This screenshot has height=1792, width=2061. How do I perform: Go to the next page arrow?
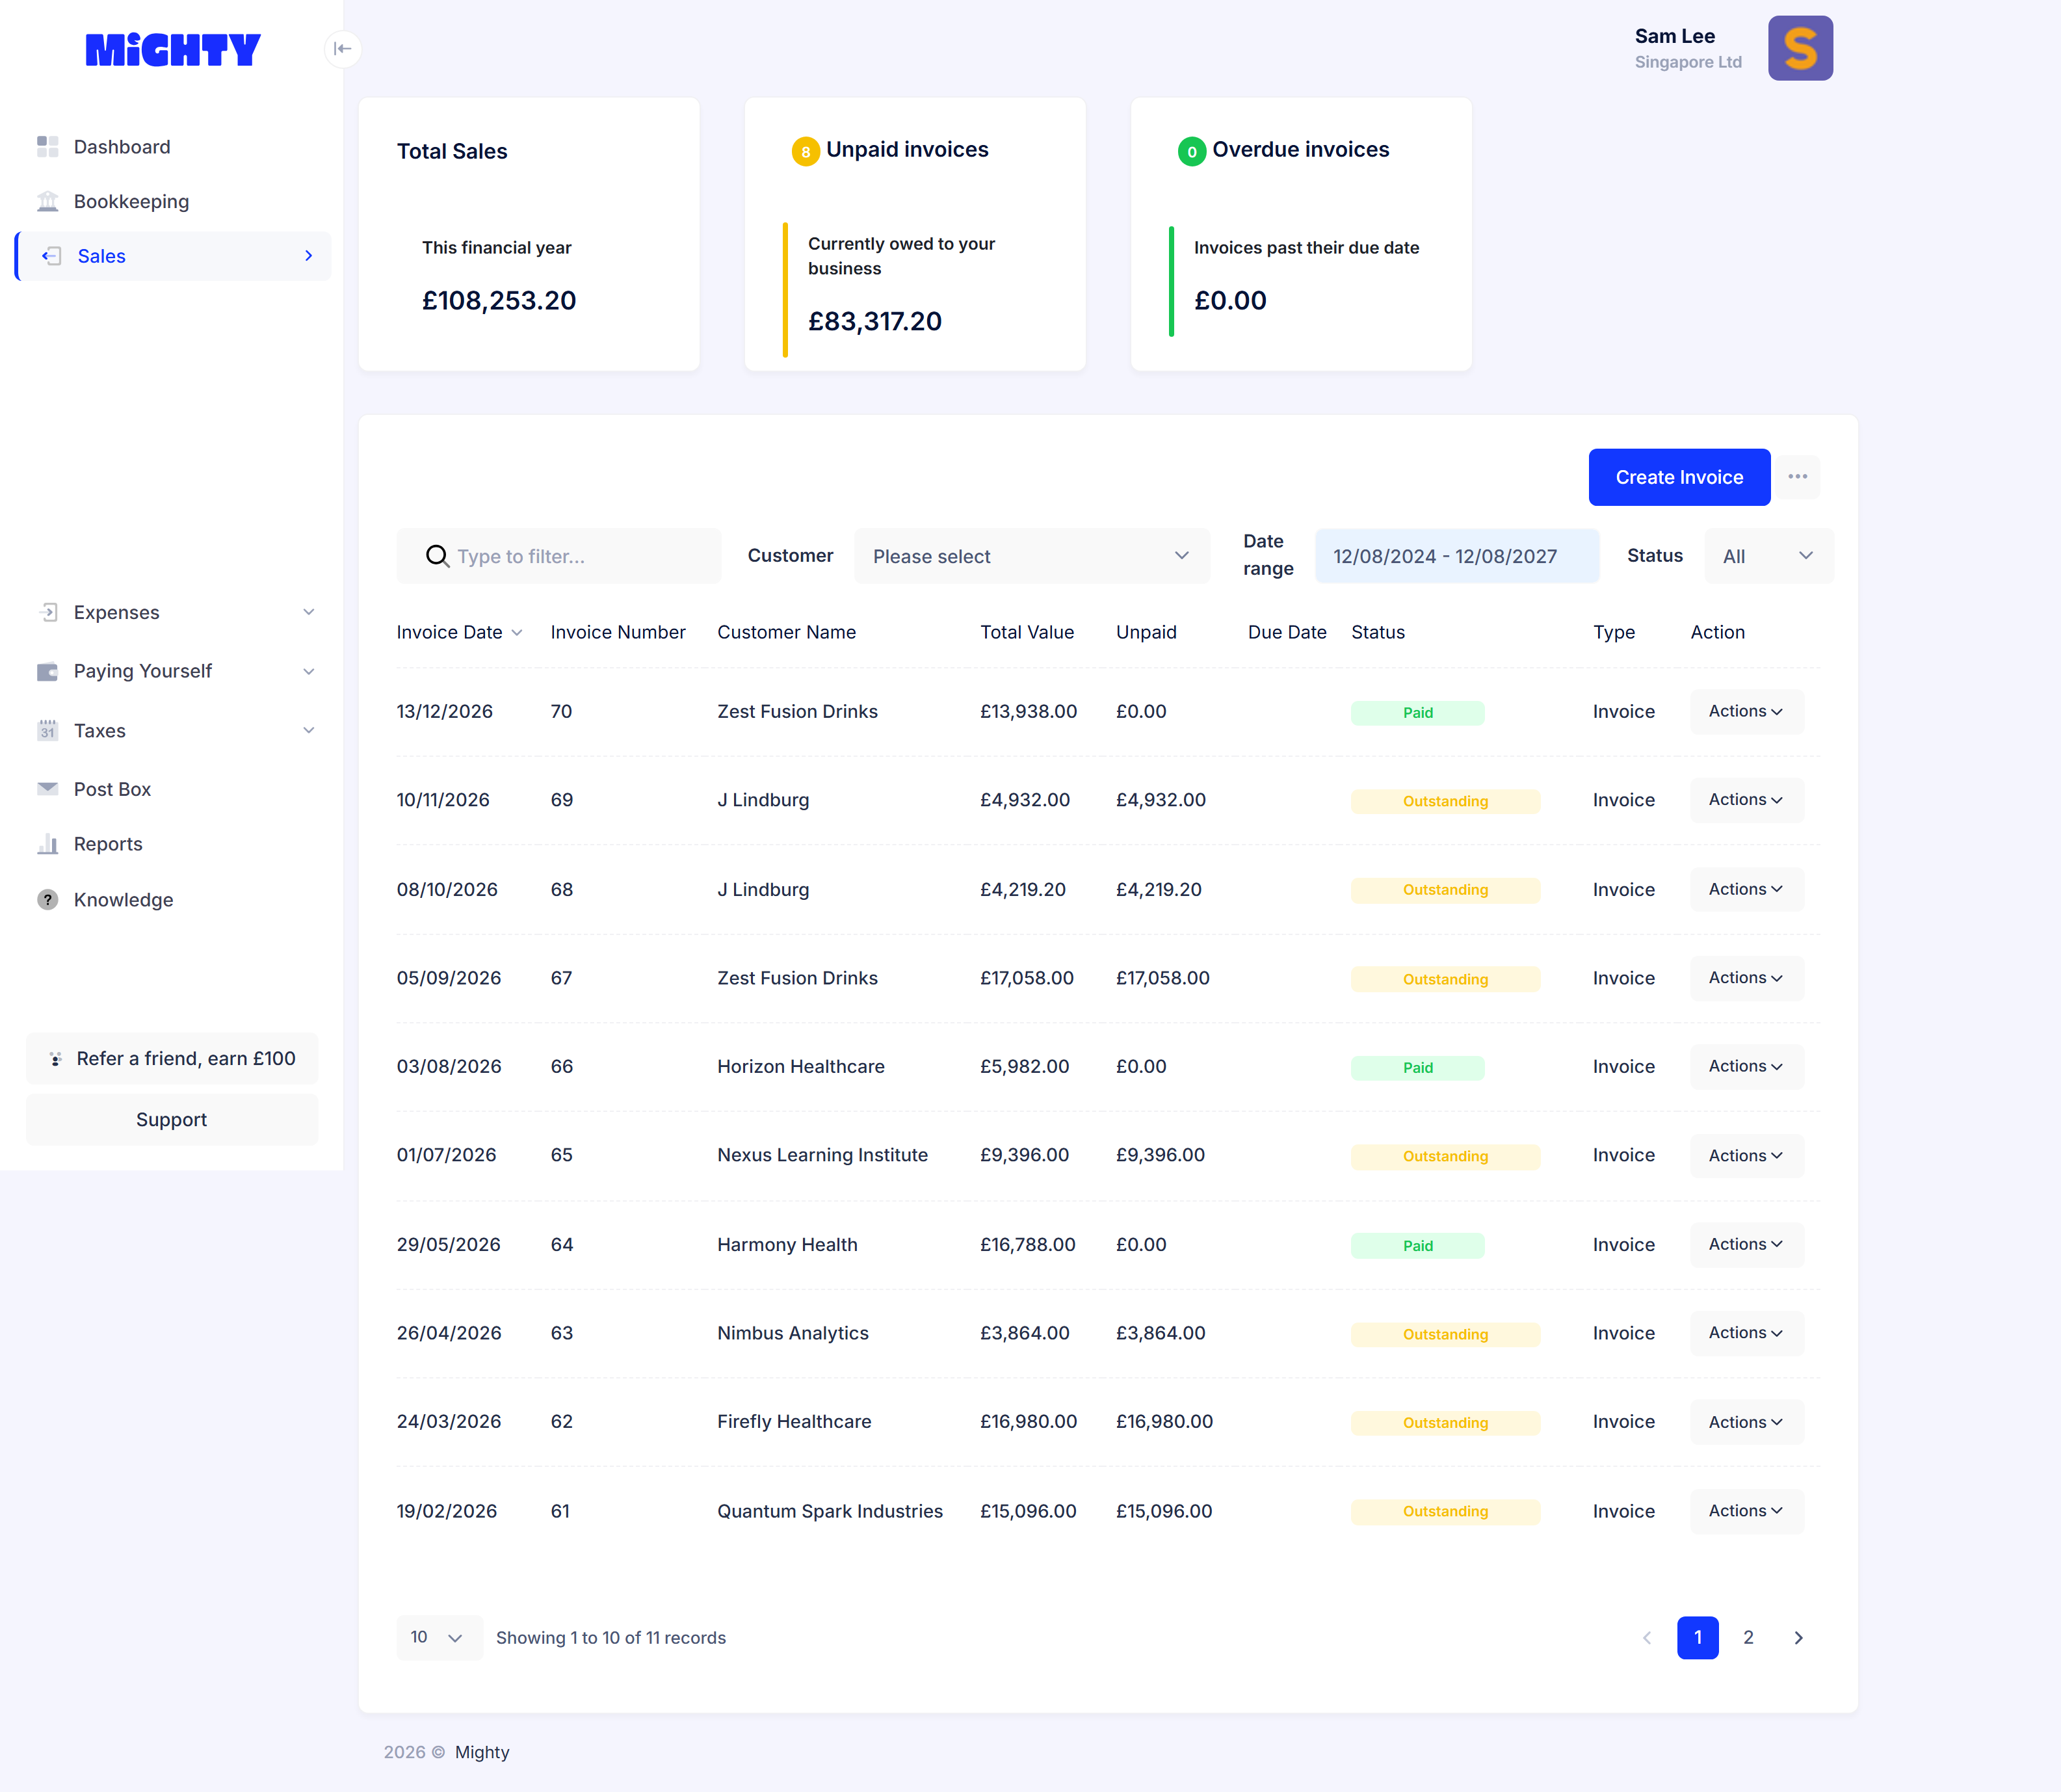click(1798, 1638)
